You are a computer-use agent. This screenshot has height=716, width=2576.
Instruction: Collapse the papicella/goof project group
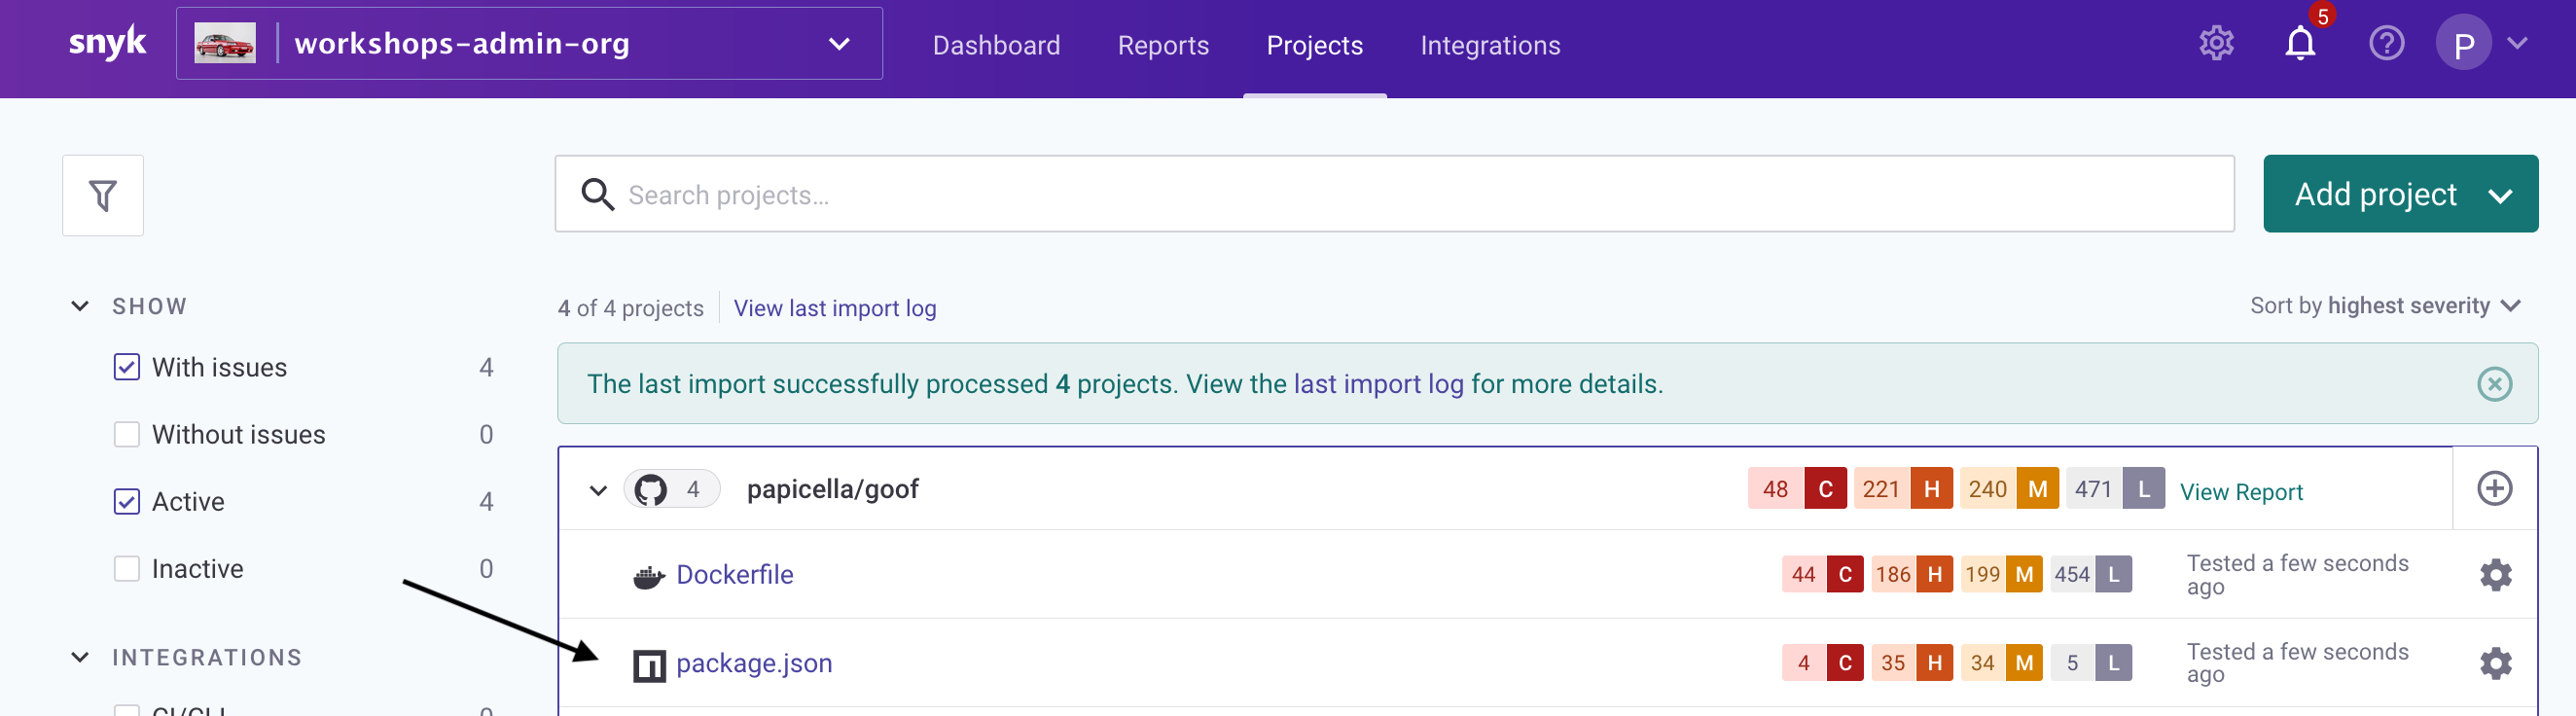click(x=598, y=491)
